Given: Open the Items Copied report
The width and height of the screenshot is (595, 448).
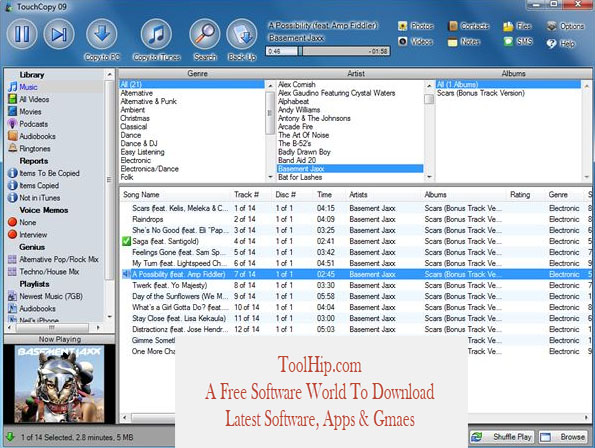Looking at the screenshot, I should click(33, 185).
